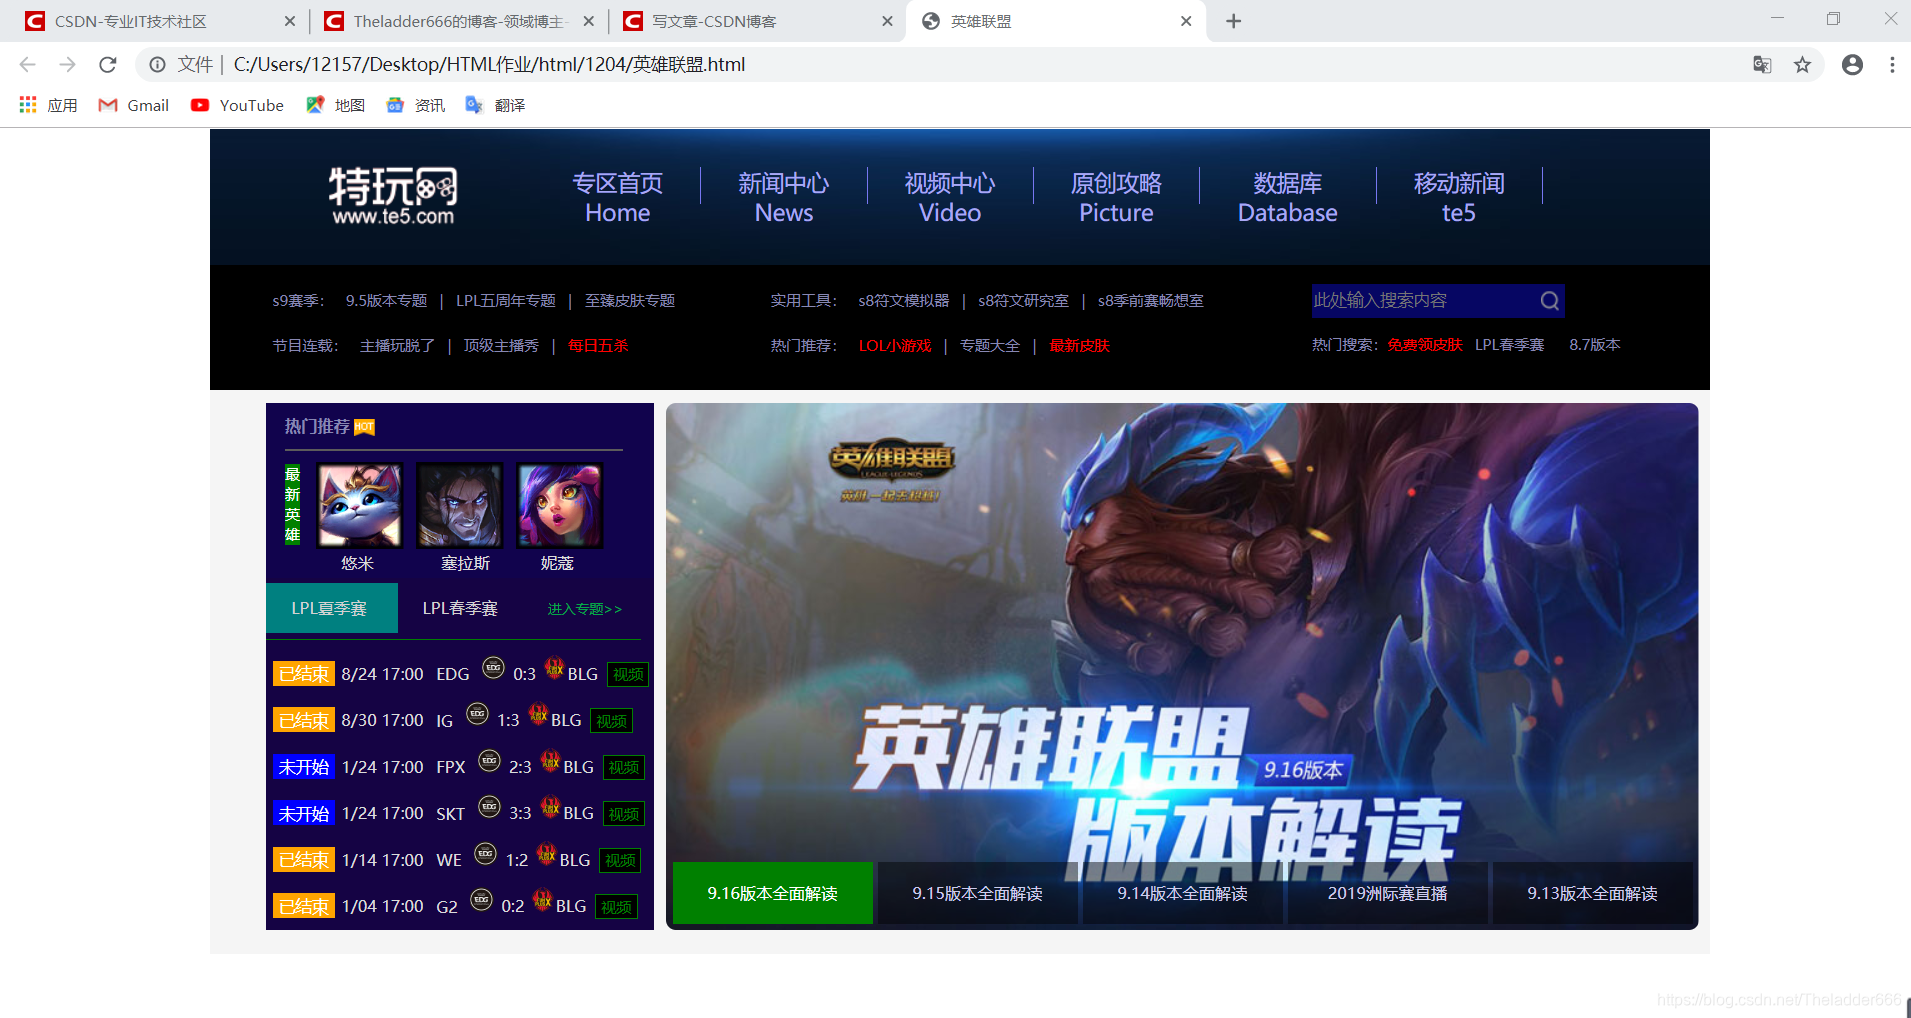
Task: Open the Apps shortcut in the bookmarks bar
Action: pyautogui.click(x=48, y=105)
